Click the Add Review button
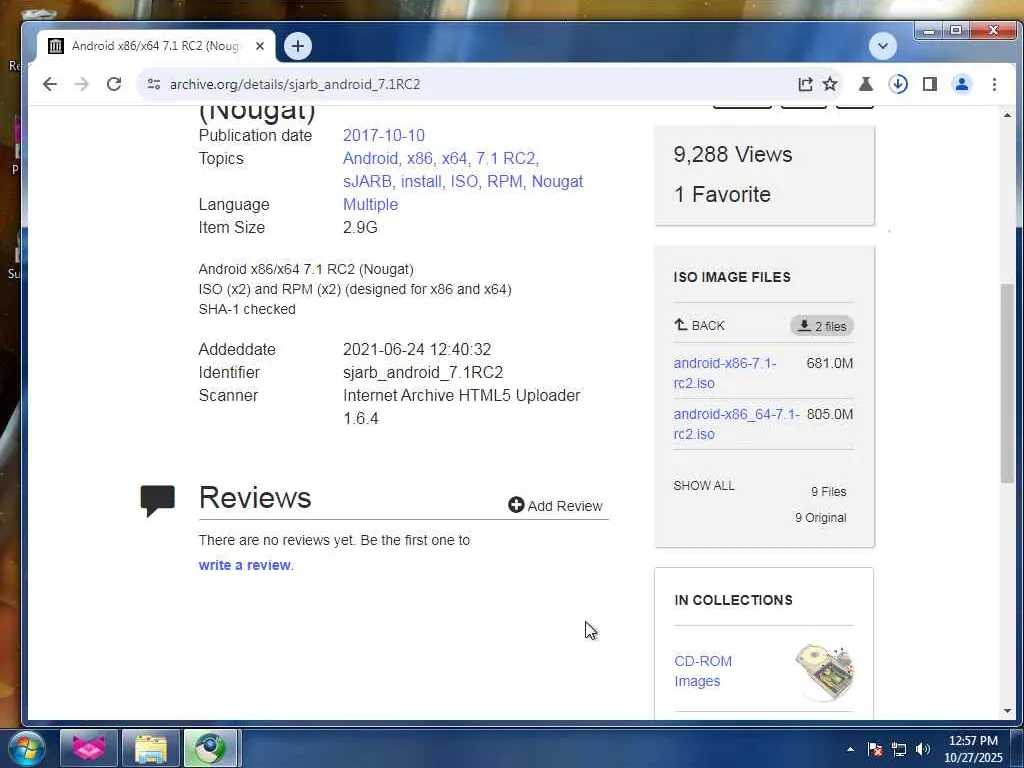 click(556, 505)
